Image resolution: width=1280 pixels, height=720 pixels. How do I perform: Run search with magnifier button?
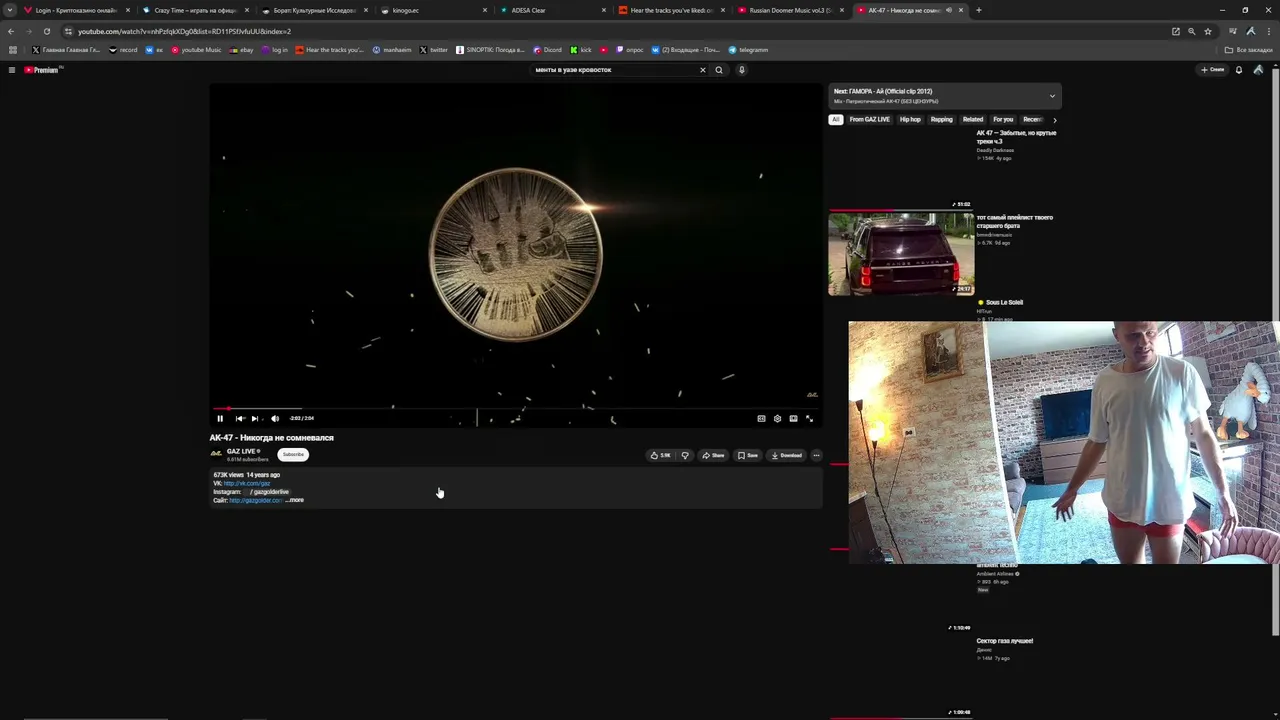click(719, 70)
